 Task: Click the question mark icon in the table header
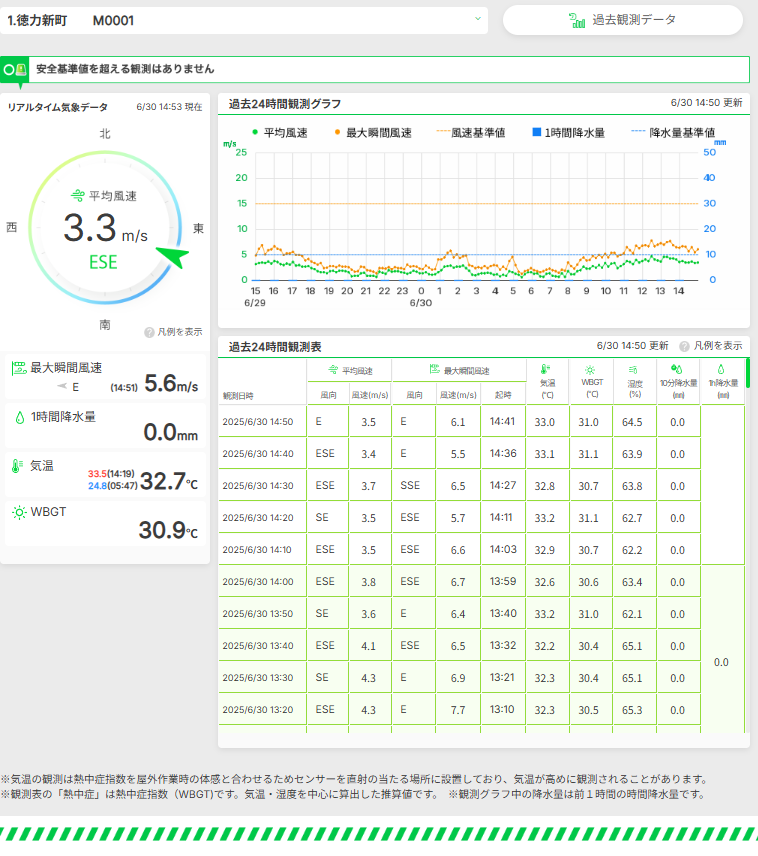pyautogui.click(x=684, y=346)
